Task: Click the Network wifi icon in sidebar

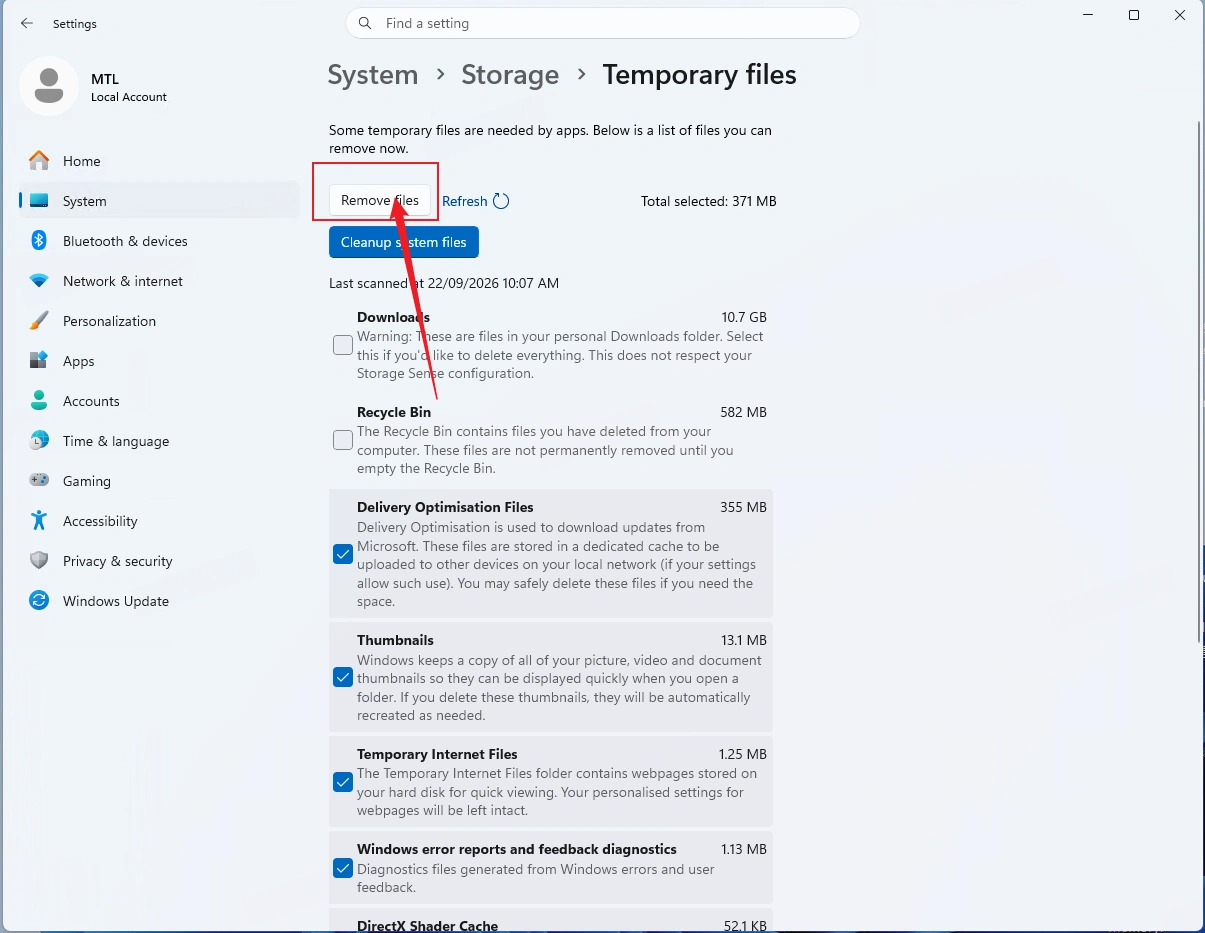Action: (x=39, y=281)
